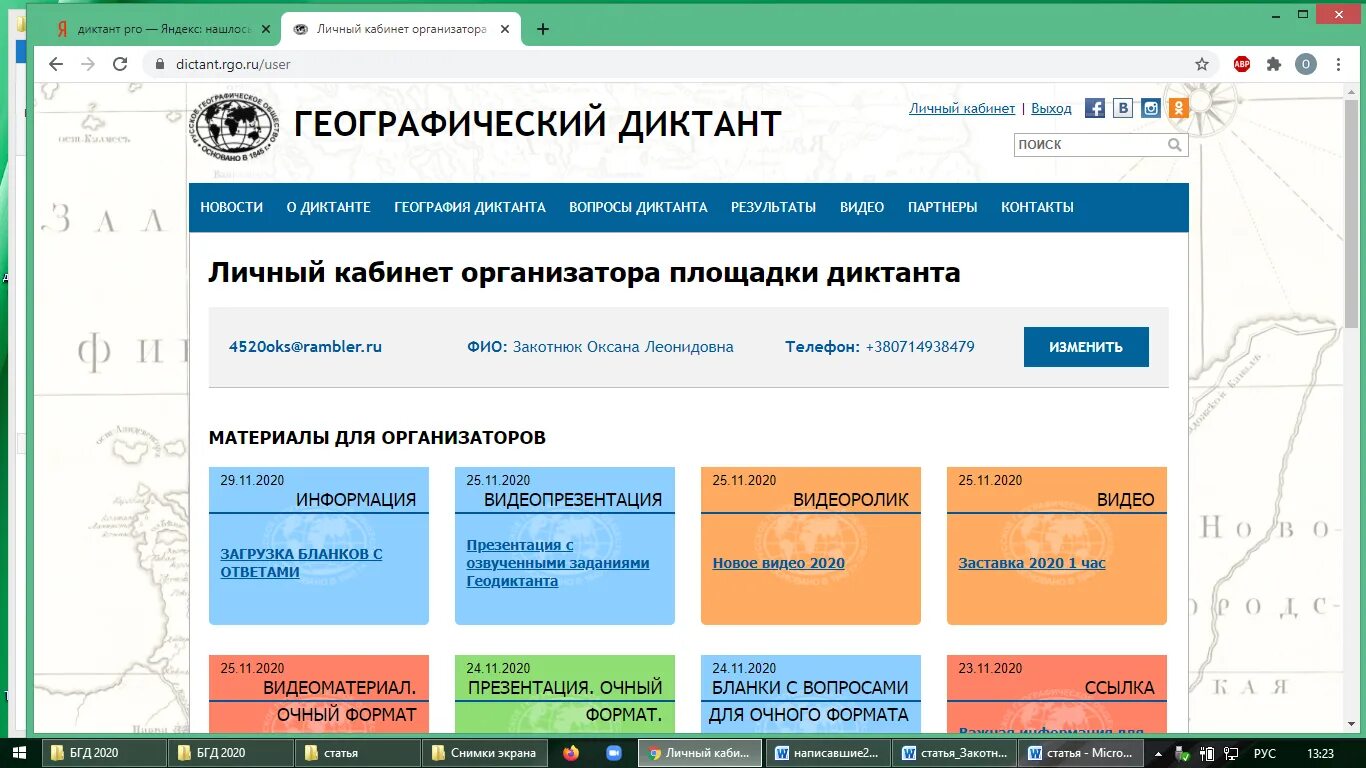Open the extensions puzzle icon
The height and width of the screenshot is (768, 1366).
[1274, 64]
